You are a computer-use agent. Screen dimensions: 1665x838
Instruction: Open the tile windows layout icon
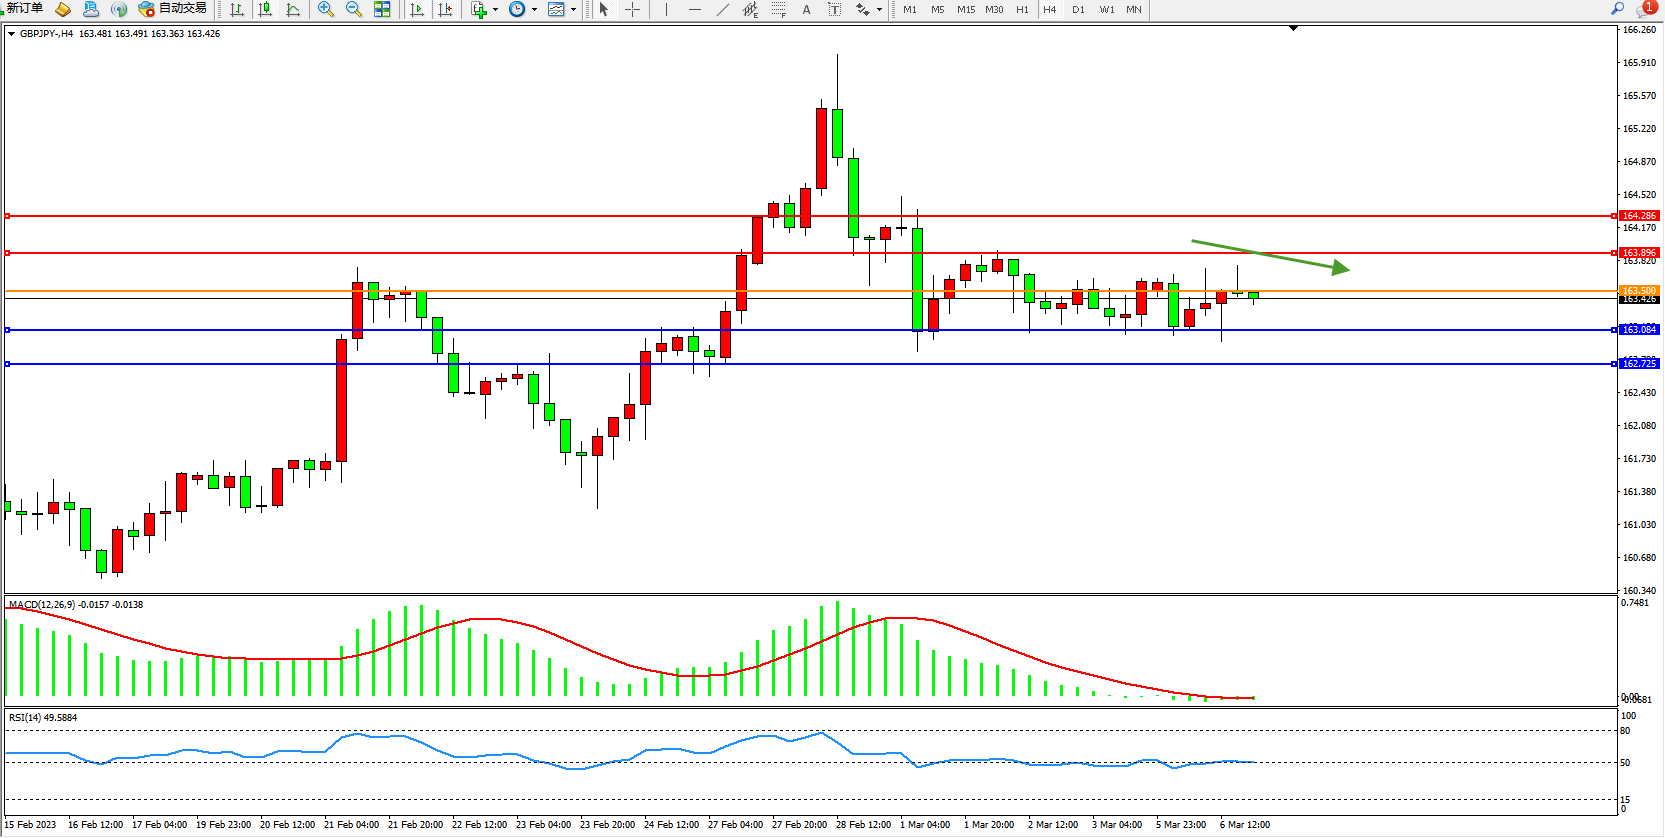click(x=382, y=9)
